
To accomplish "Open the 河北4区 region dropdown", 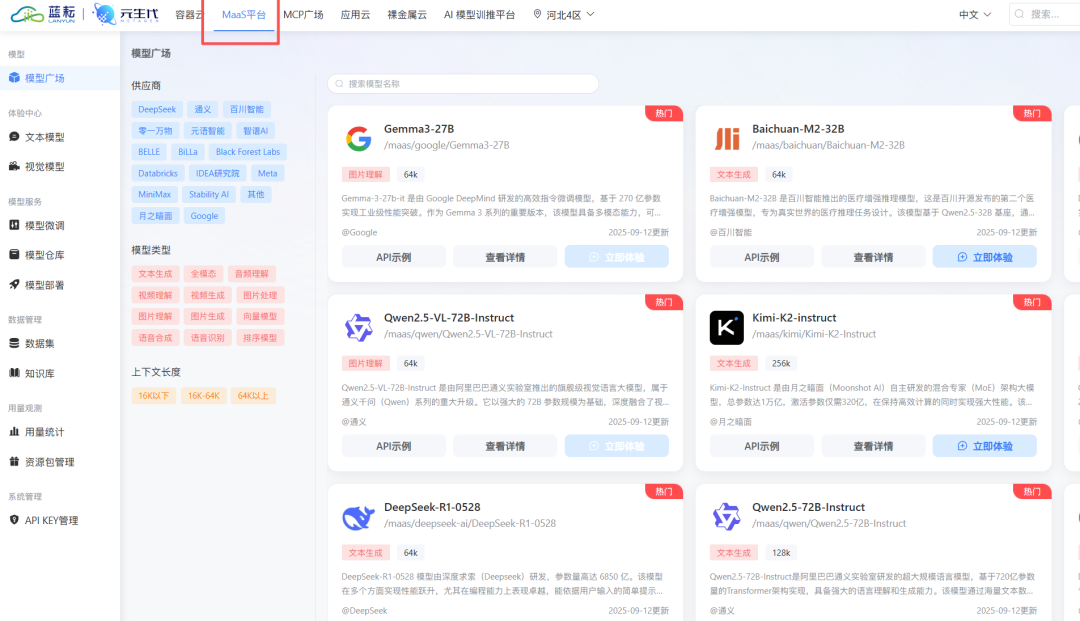I will point(564,14).
